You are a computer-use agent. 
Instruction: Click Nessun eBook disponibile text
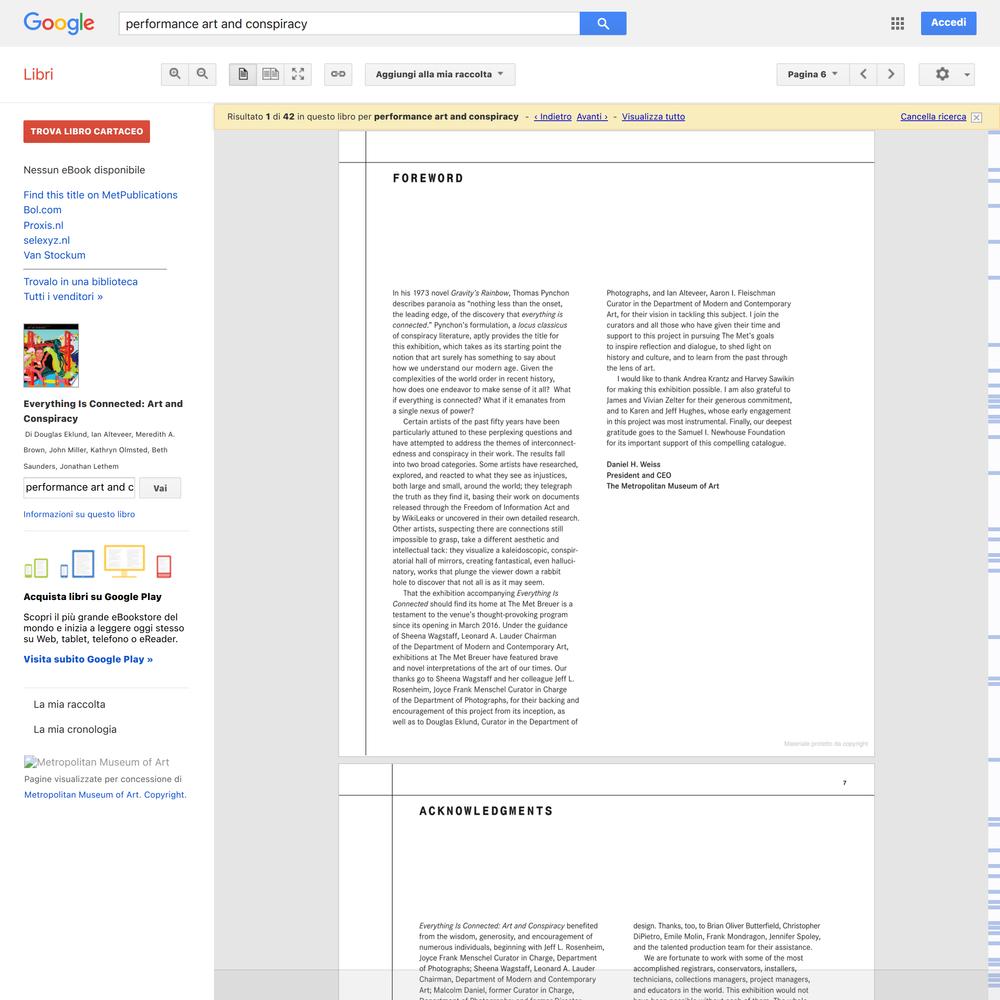pos(84,170)
